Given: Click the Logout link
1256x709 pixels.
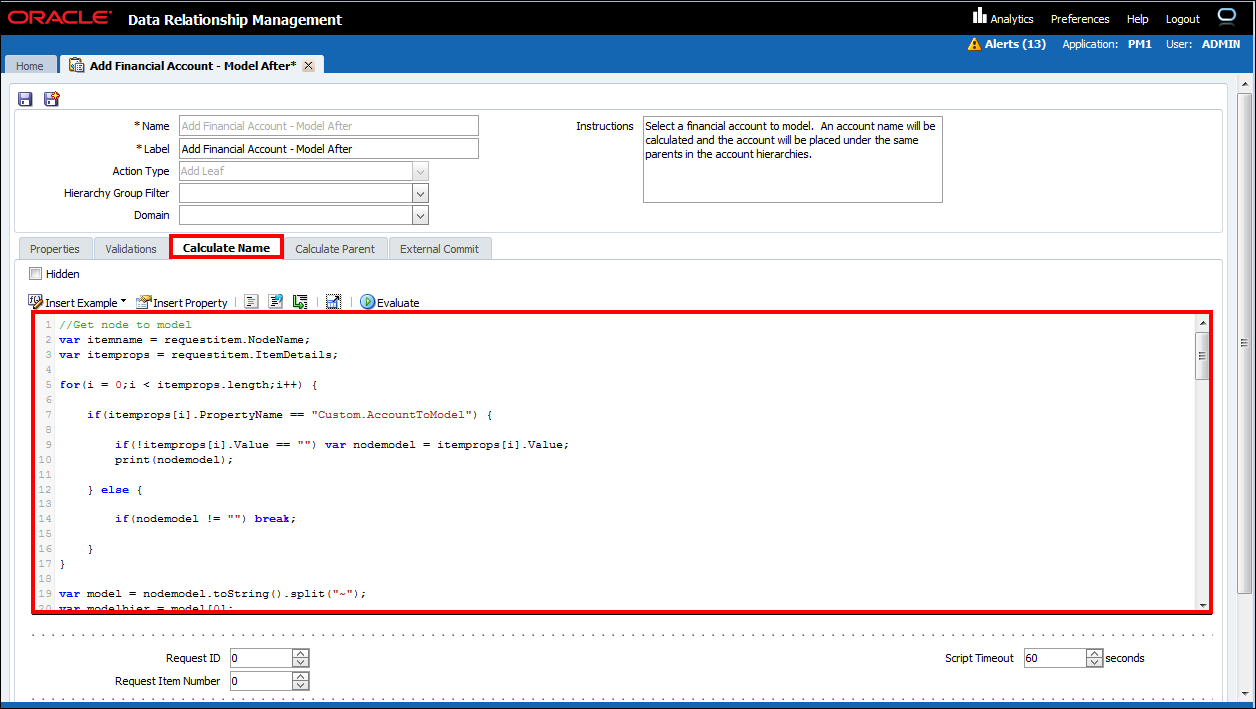Looking at the screenshot, I should 1183,19.
